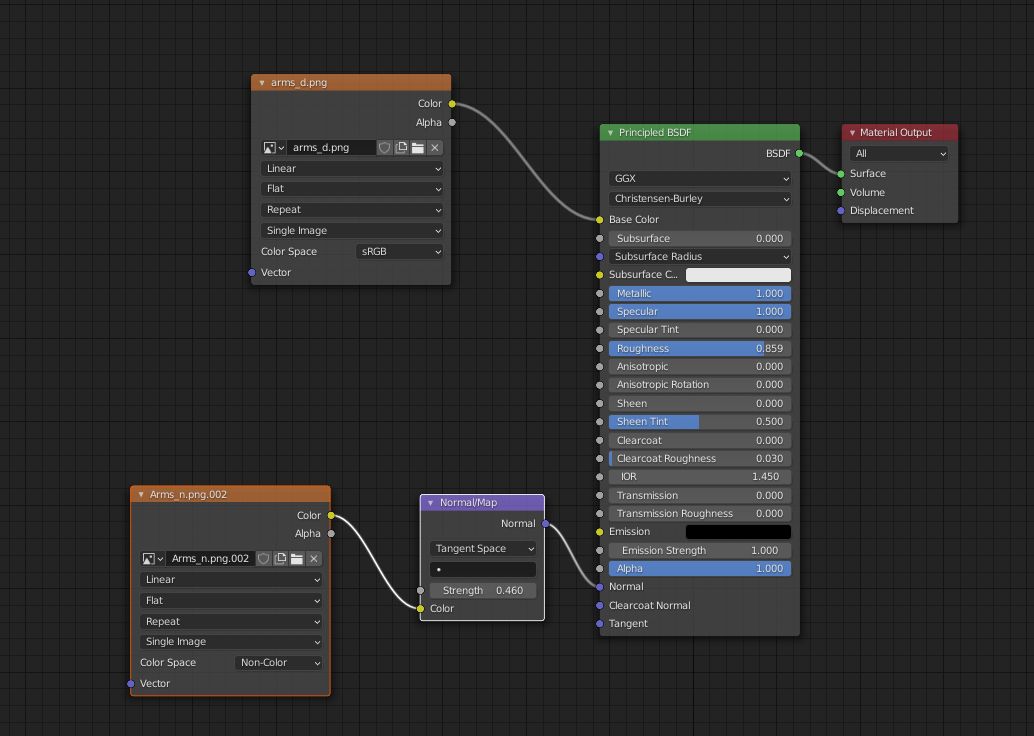Click the black Emission color swatch
The height and width of the screenshot is (736, 1034).
pyautogui.click(x=738, y=532)
